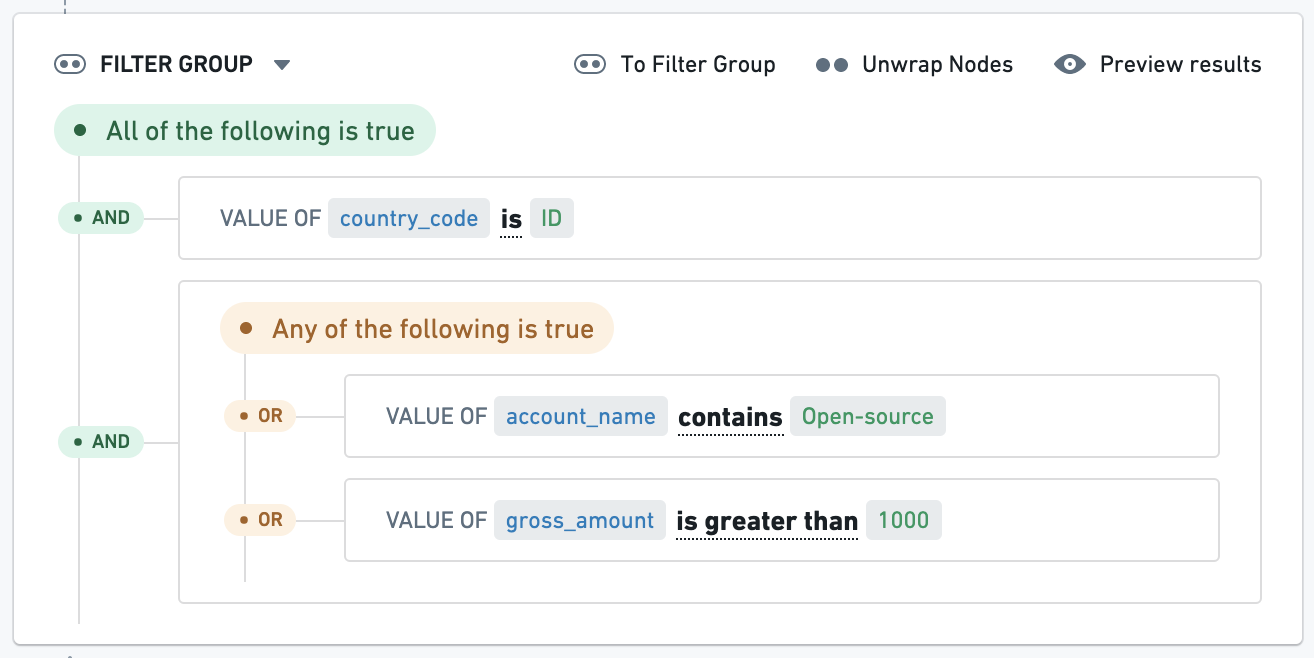Select the gross_amount field chip
This screenshot has width=1314, height=658.
[x=580, y=520]
